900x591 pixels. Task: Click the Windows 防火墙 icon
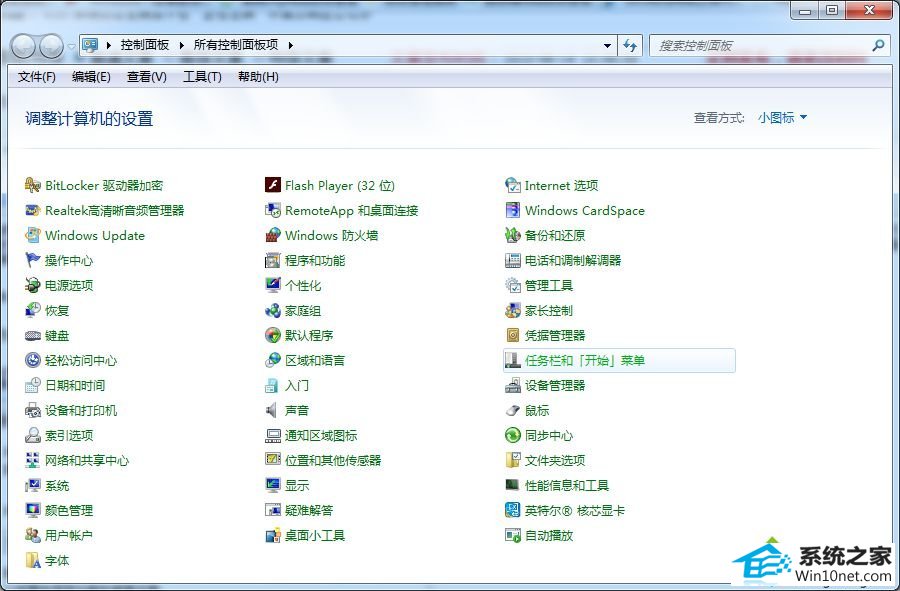(273, 235)
